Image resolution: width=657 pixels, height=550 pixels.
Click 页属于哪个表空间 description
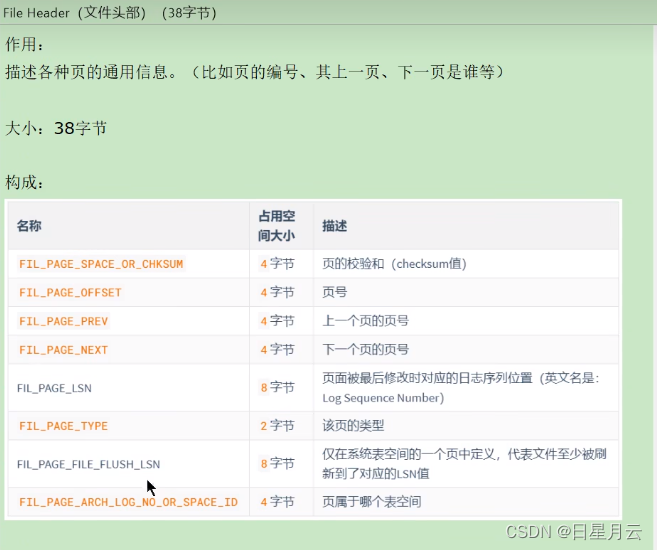(x=372, y=501)
